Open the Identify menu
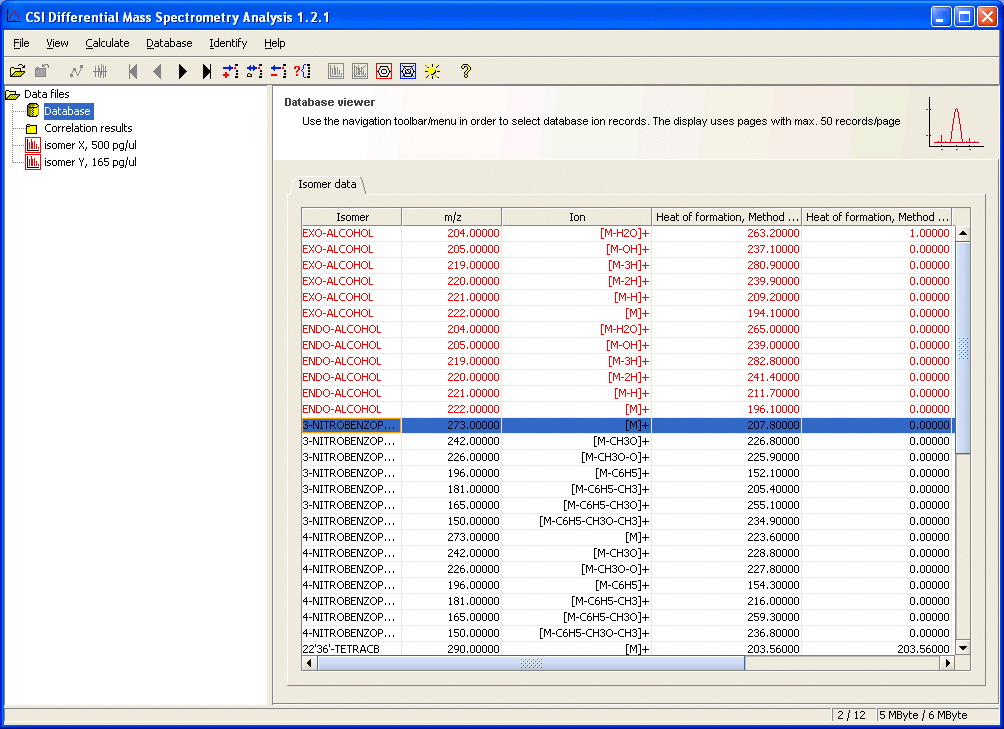The width and height of the screenshot is (1004, 729). tap(228, 43)
